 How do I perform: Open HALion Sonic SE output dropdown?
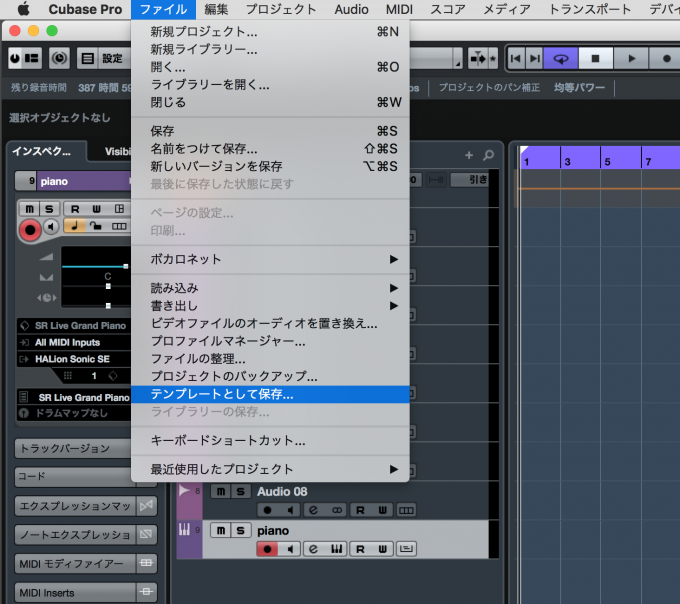pyautogui.click(x=74, y=359)
